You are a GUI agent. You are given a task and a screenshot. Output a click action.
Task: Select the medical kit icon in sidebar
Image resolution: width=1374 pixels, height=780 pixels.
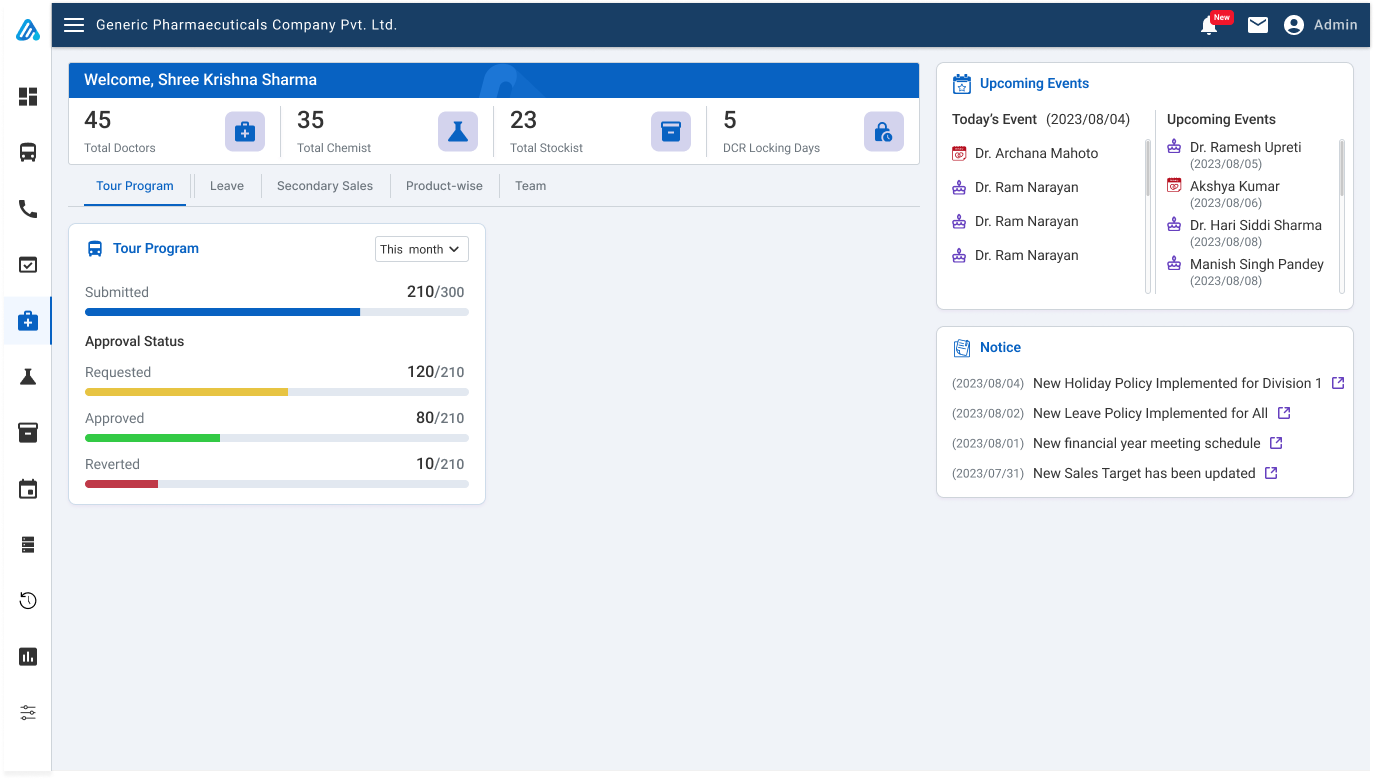28,321
